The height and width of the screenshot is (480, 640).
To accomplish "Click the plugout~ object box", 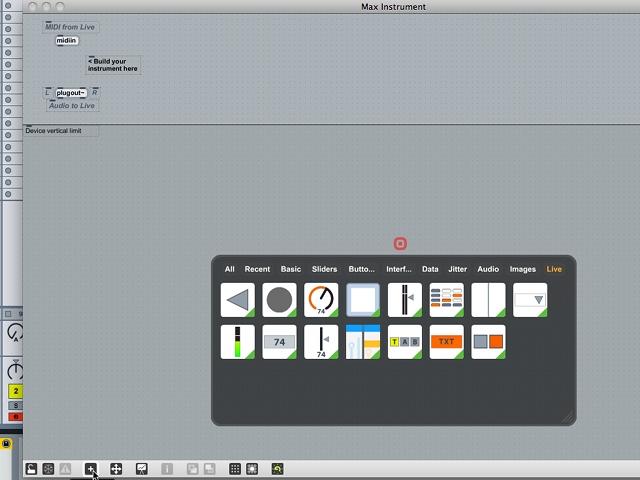I will [x=71, y=93].
